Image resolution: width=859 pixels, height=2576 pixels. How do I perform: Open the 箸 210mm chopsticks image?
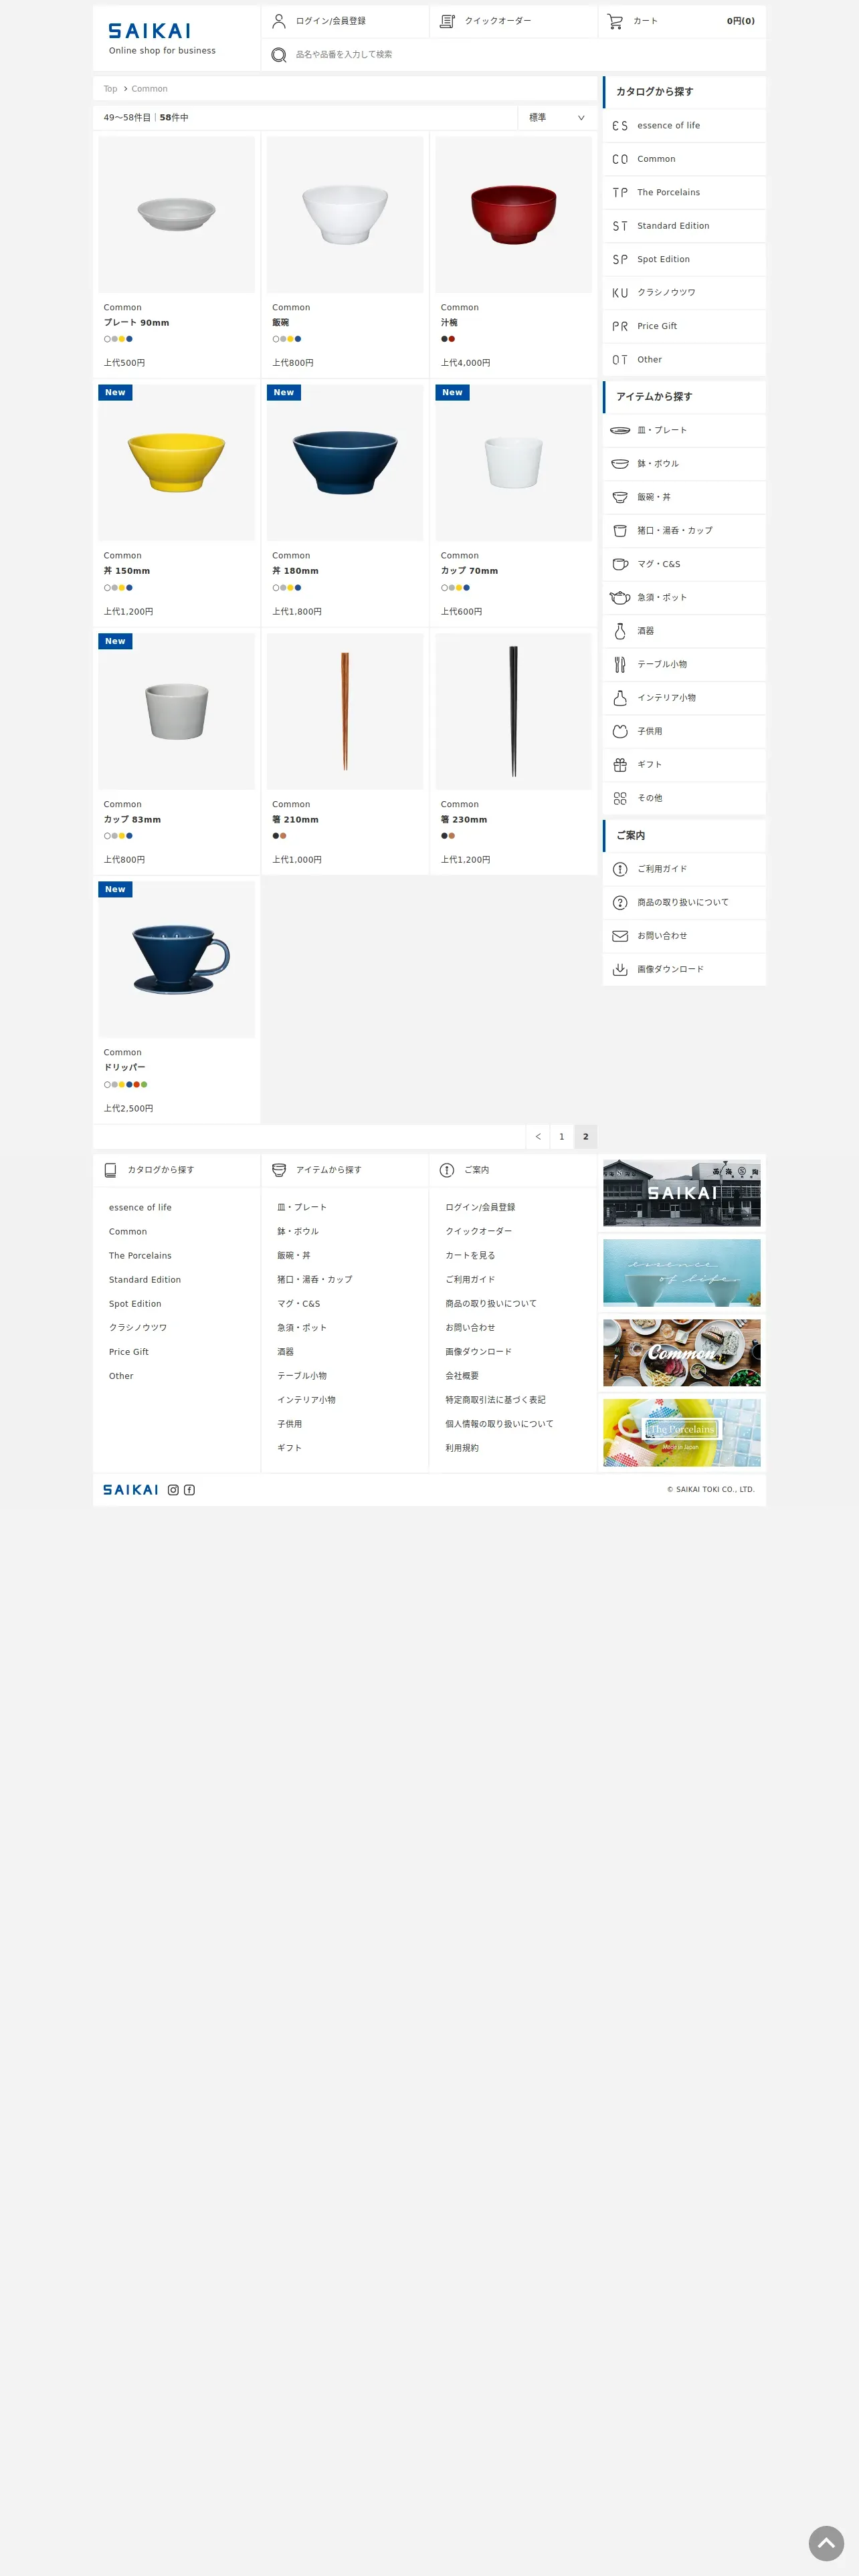coord(345,712)
